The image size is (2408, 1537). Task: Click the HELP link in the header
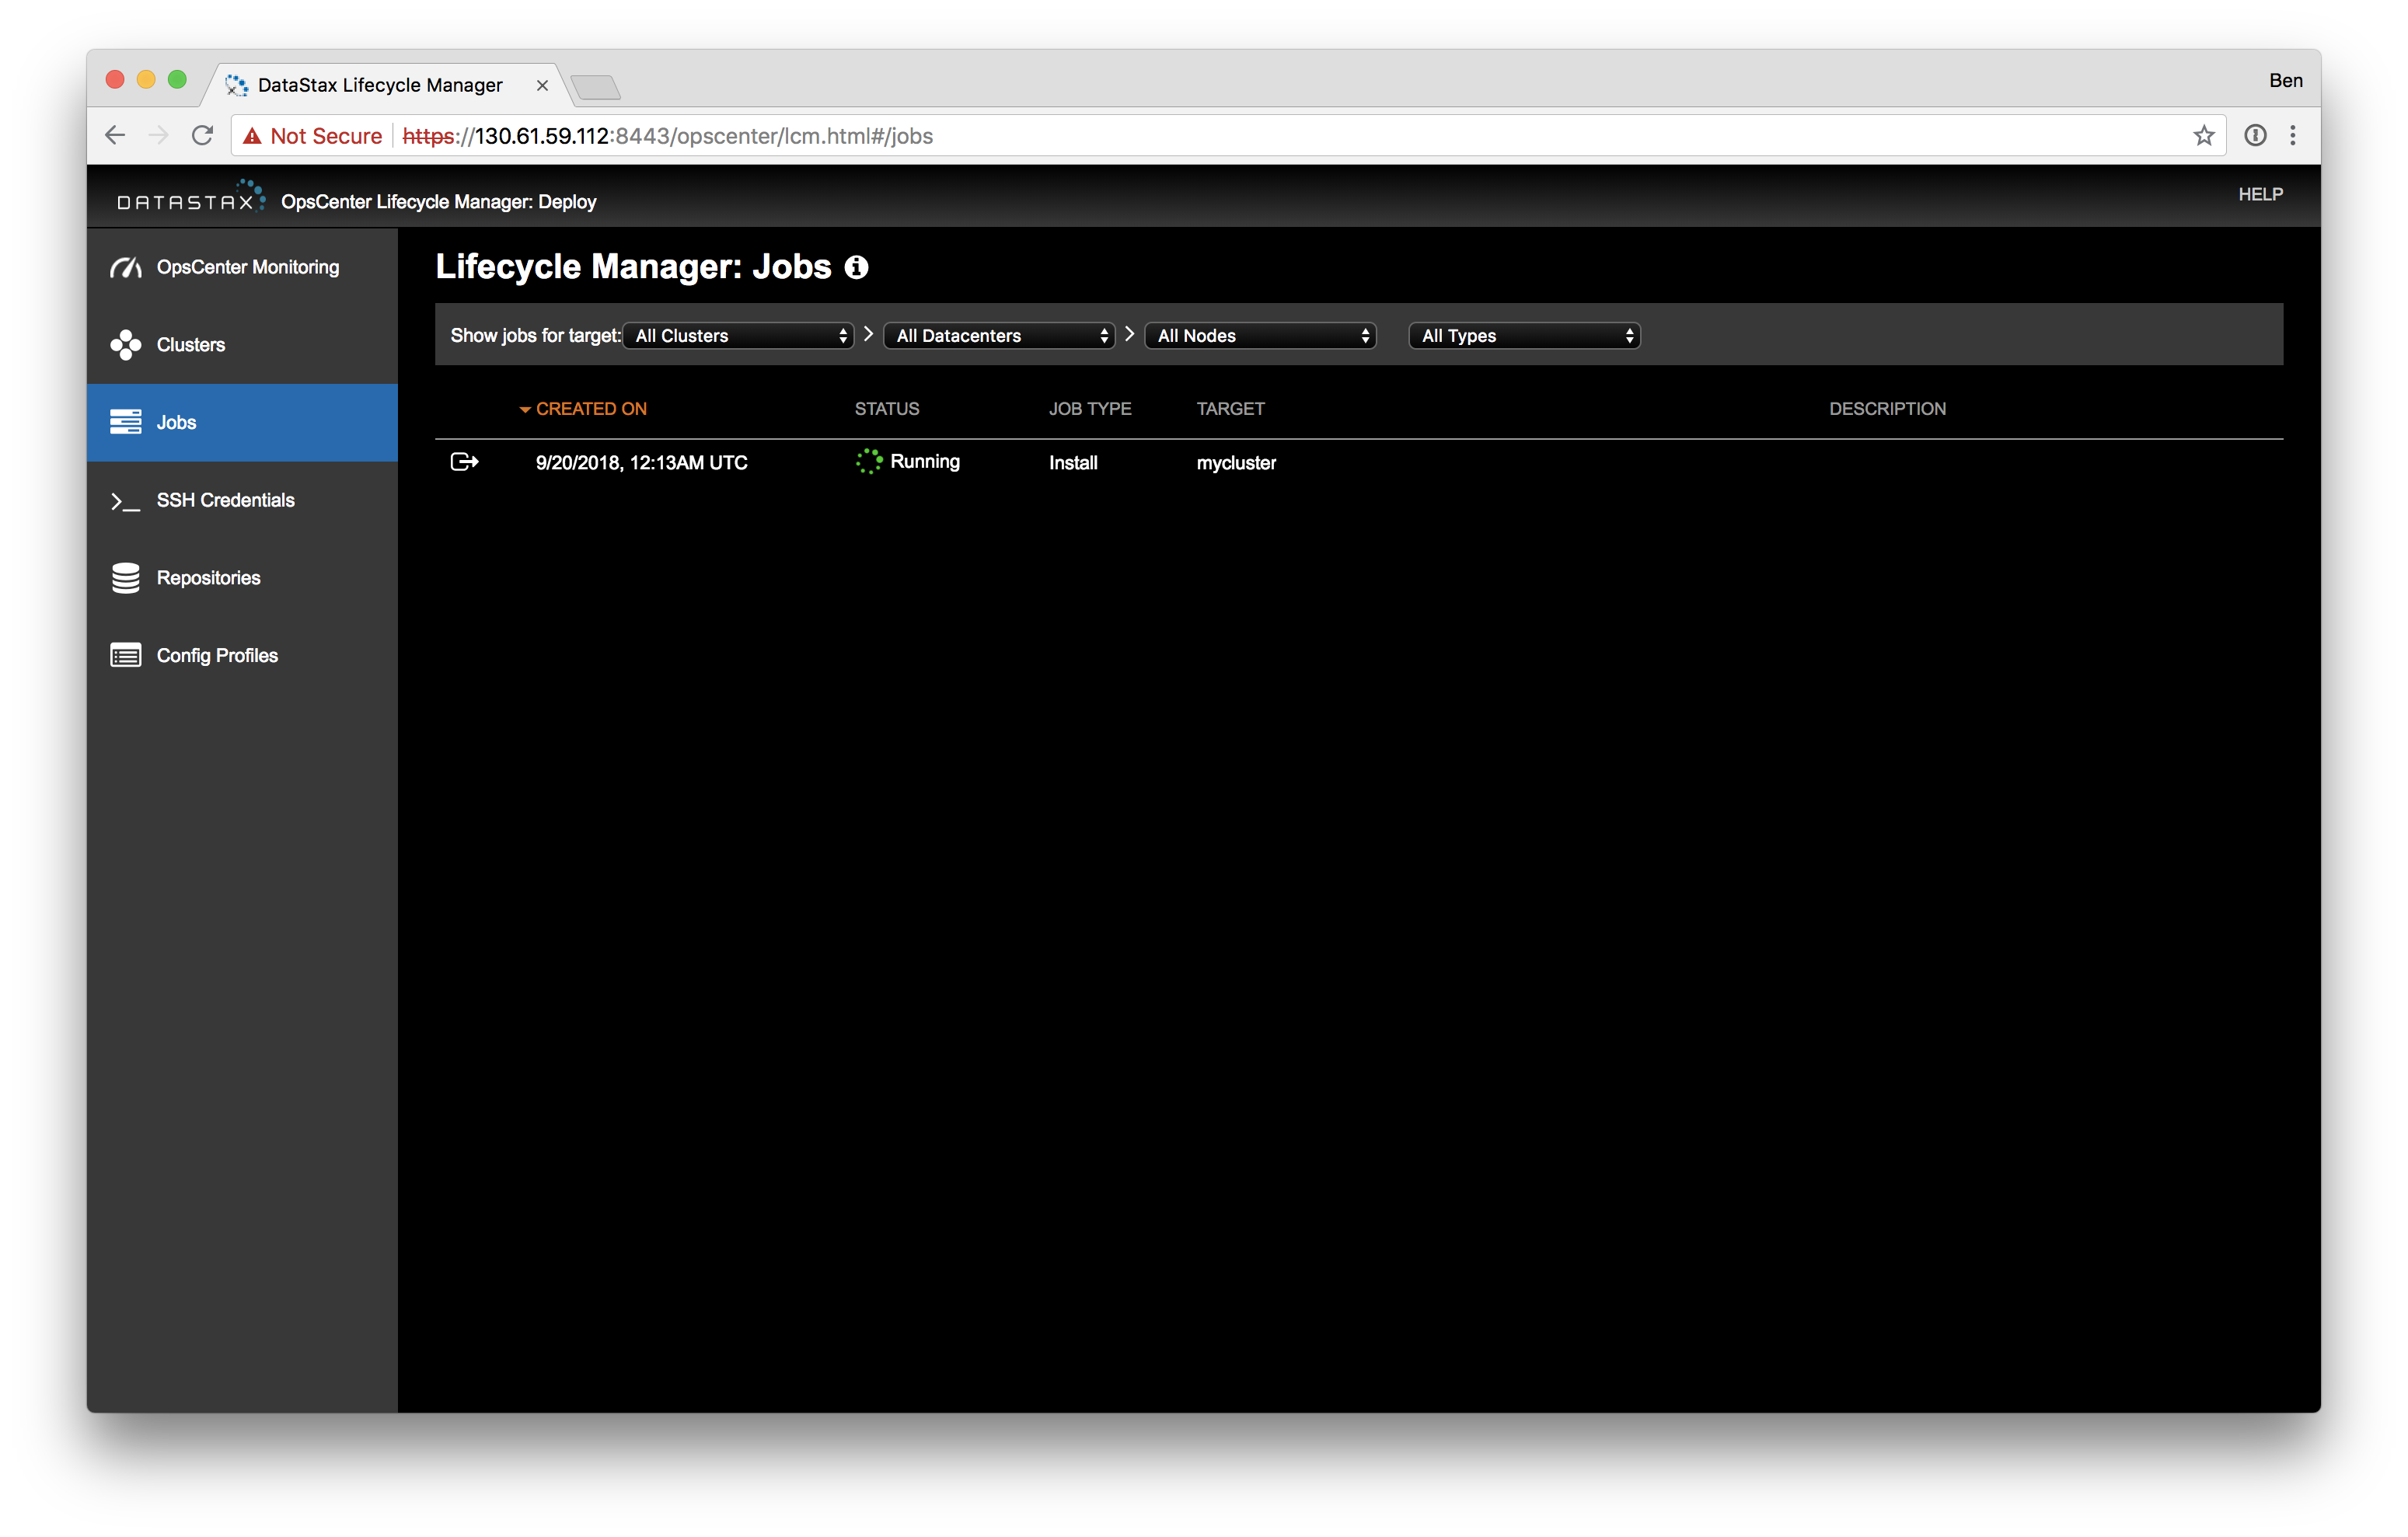(x=2260, y=194)
